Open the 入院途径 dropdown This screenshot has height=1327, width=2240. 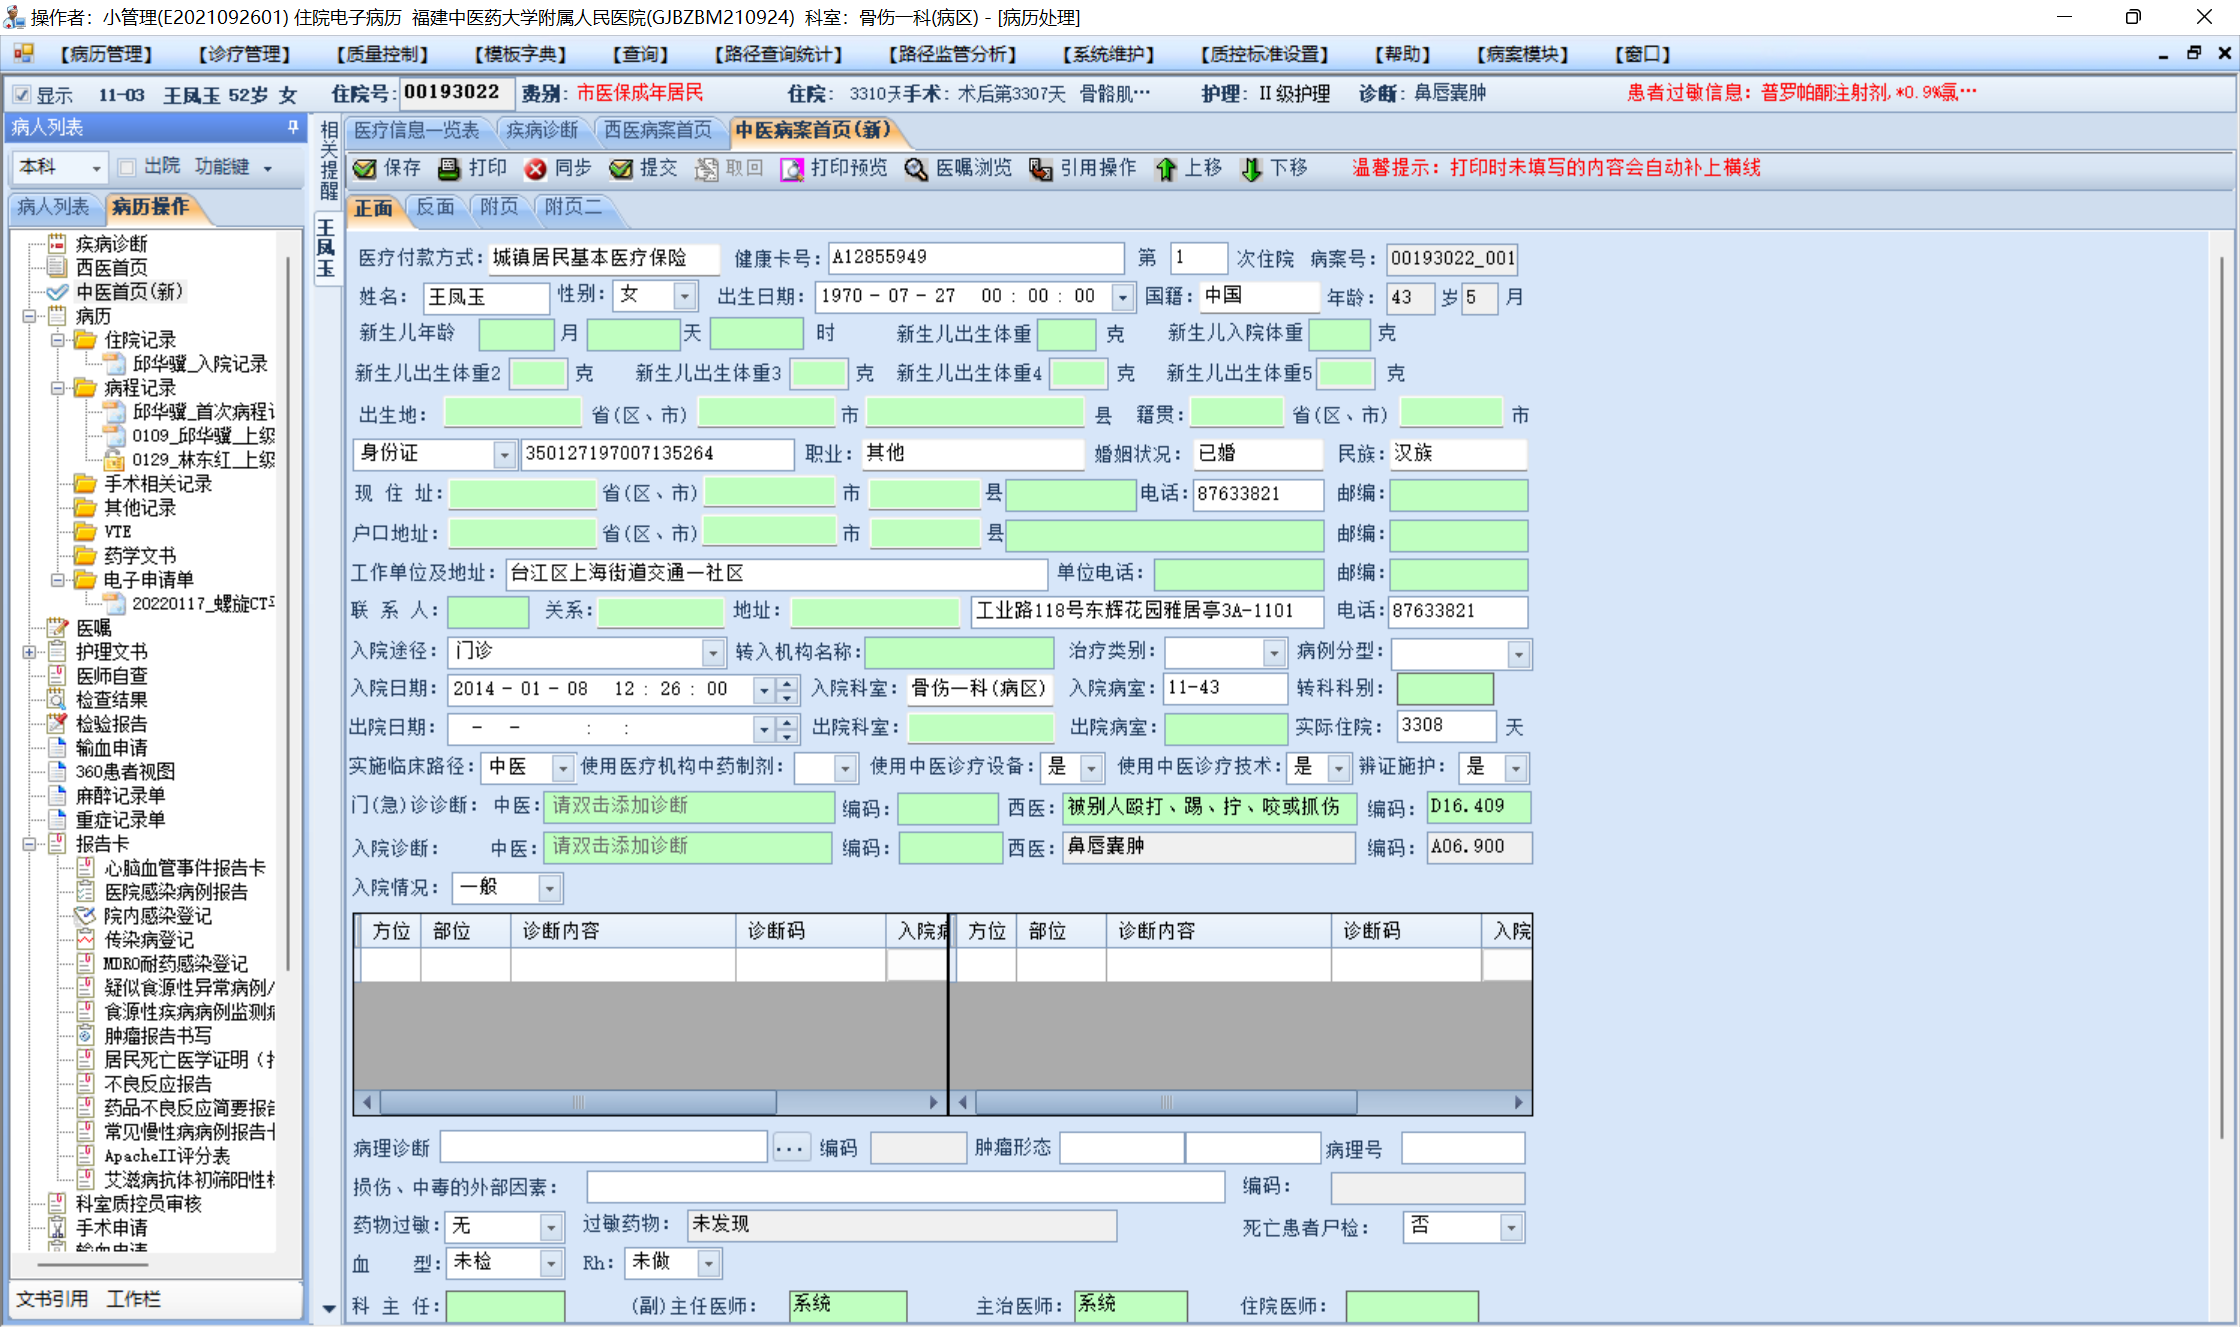(712, 653)
